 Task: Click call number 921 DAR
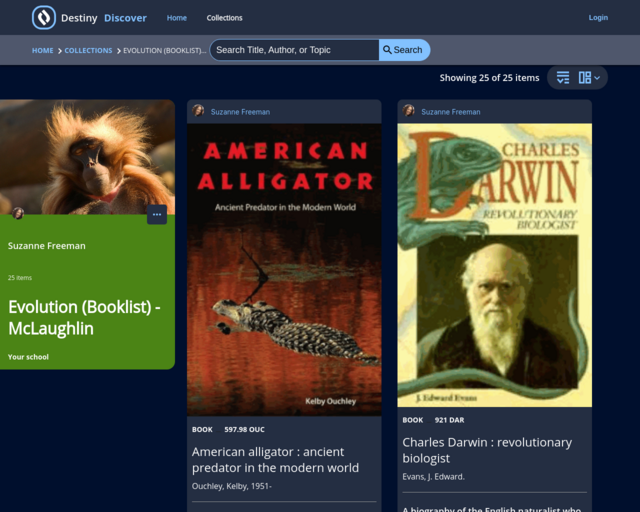(x=449, y=420)
